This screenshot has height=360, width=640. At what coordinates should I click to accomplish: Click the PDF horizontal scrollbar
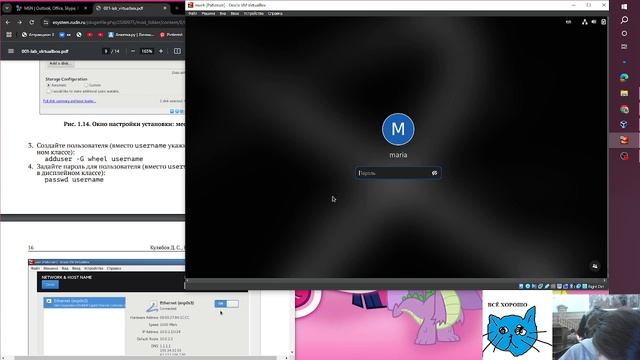[x=146, y=358]
